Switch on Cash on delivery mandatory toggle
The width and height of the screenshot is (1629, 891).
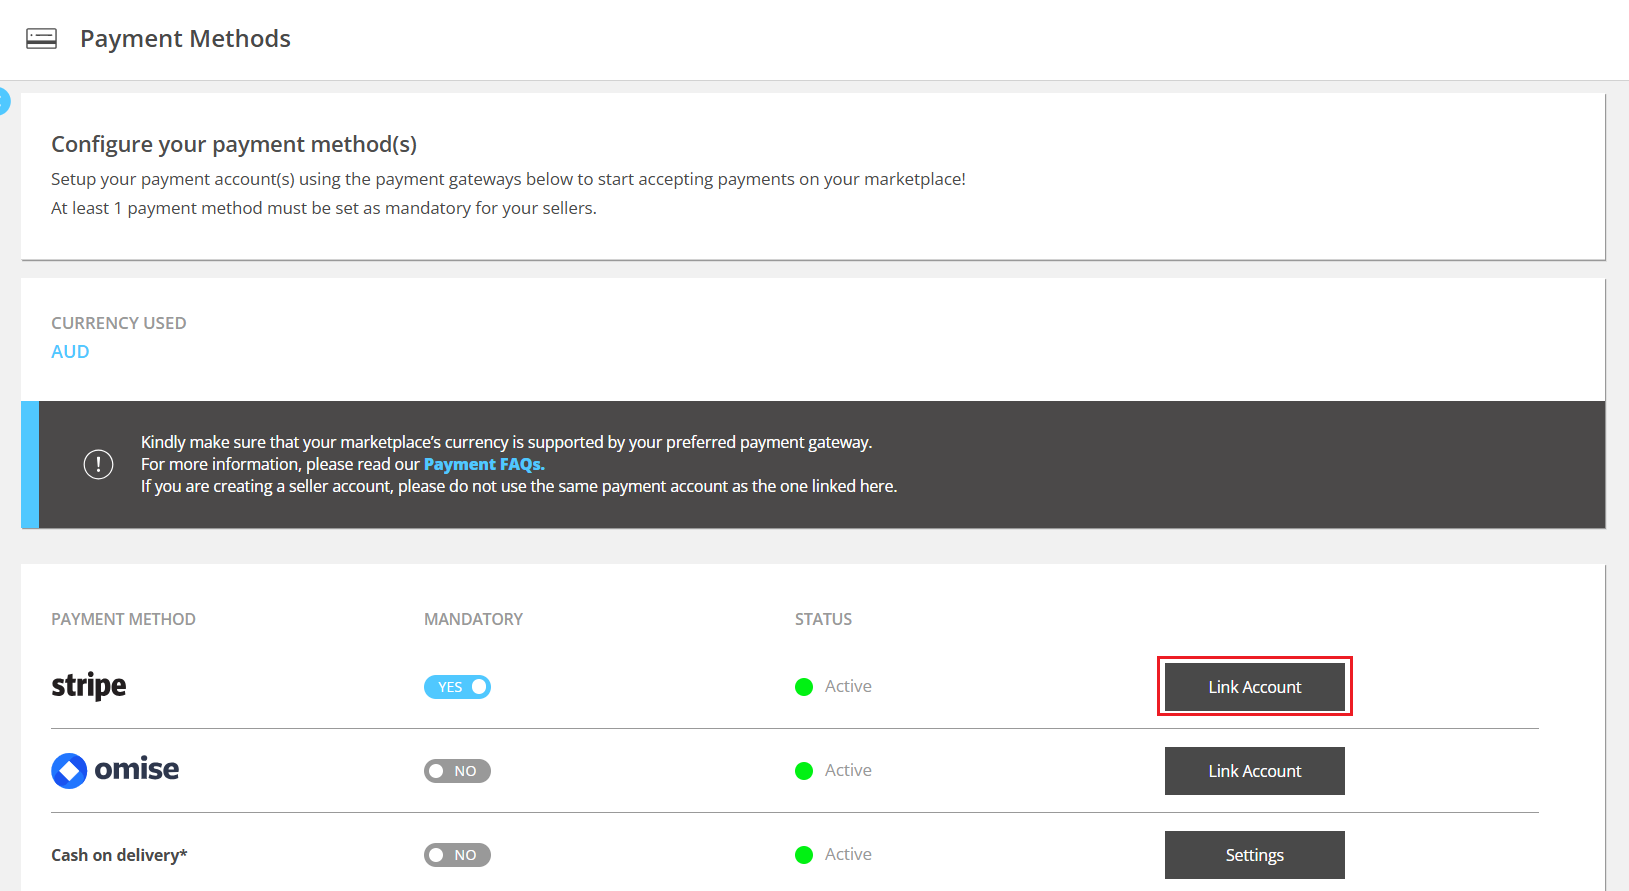[x=457, y=855]
